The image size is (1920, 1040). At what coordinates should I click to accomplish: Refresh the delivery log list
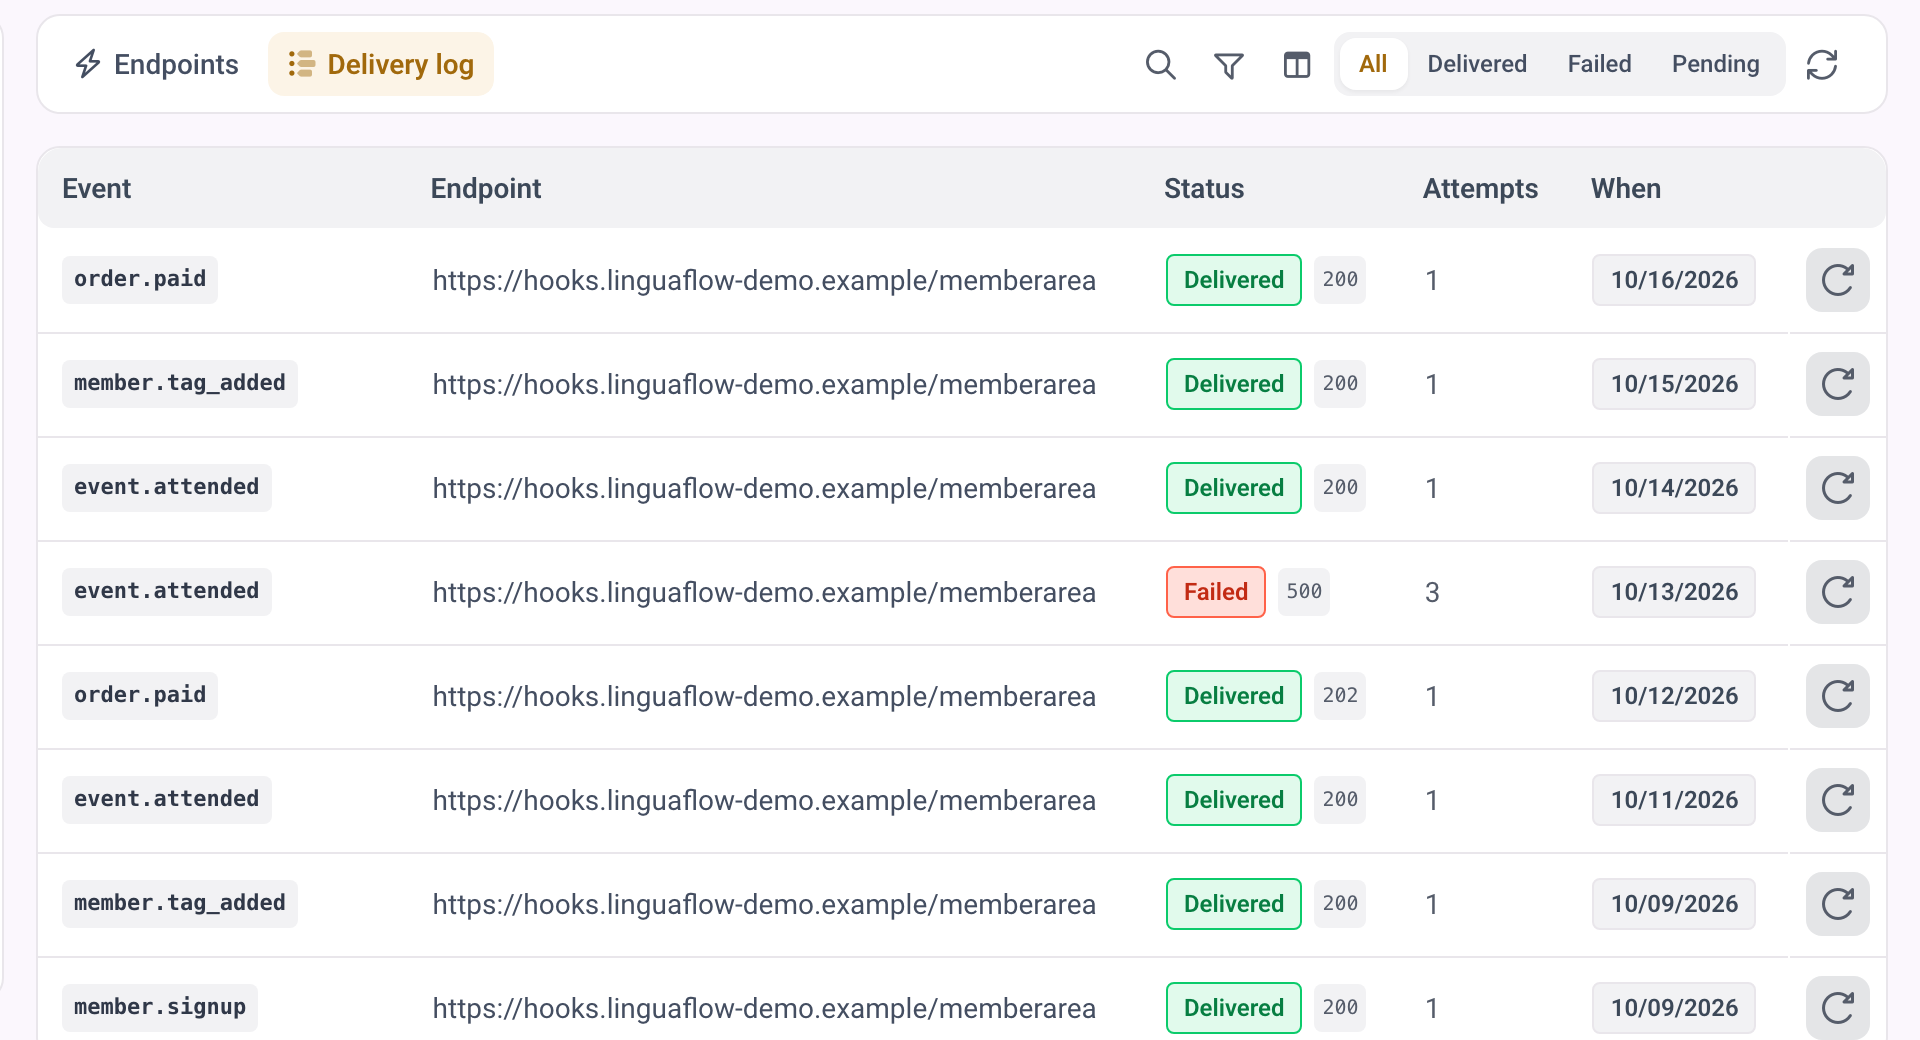(1822, 65)
